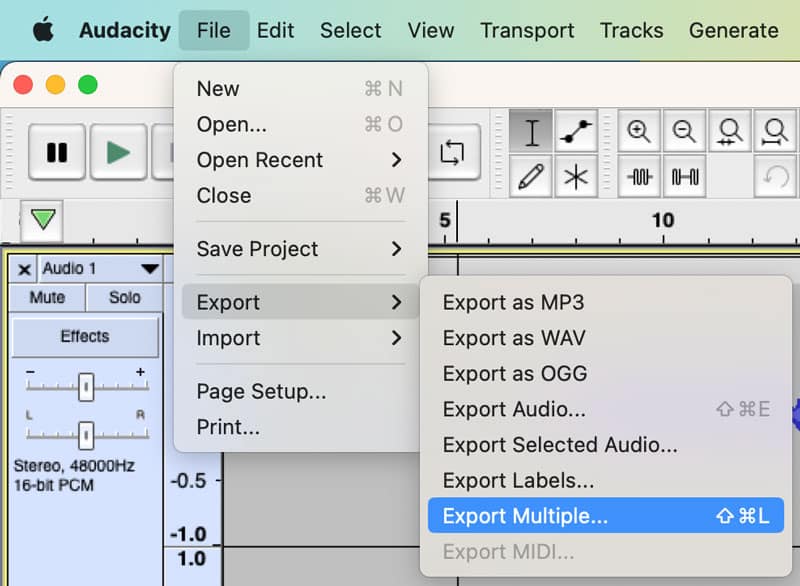
Task: Expand the Import submenu
Action: pos(301,338)
